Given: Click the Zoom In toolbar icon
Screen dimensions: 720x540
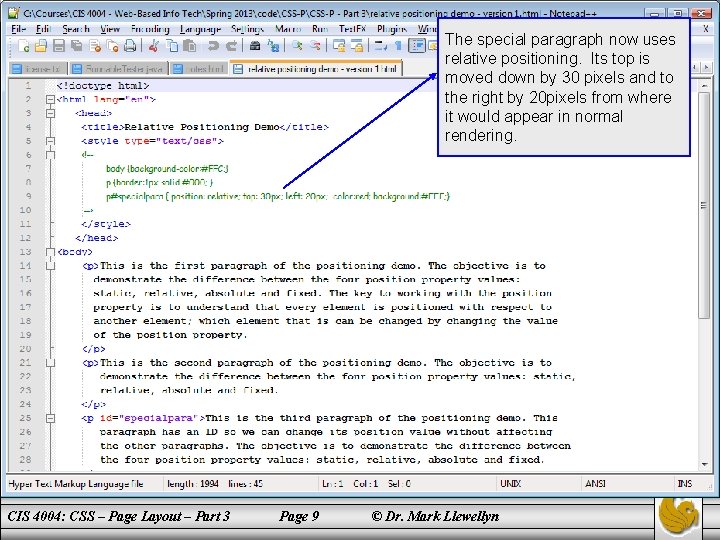Looking at the screenshot, I should [x=297, y=46].
